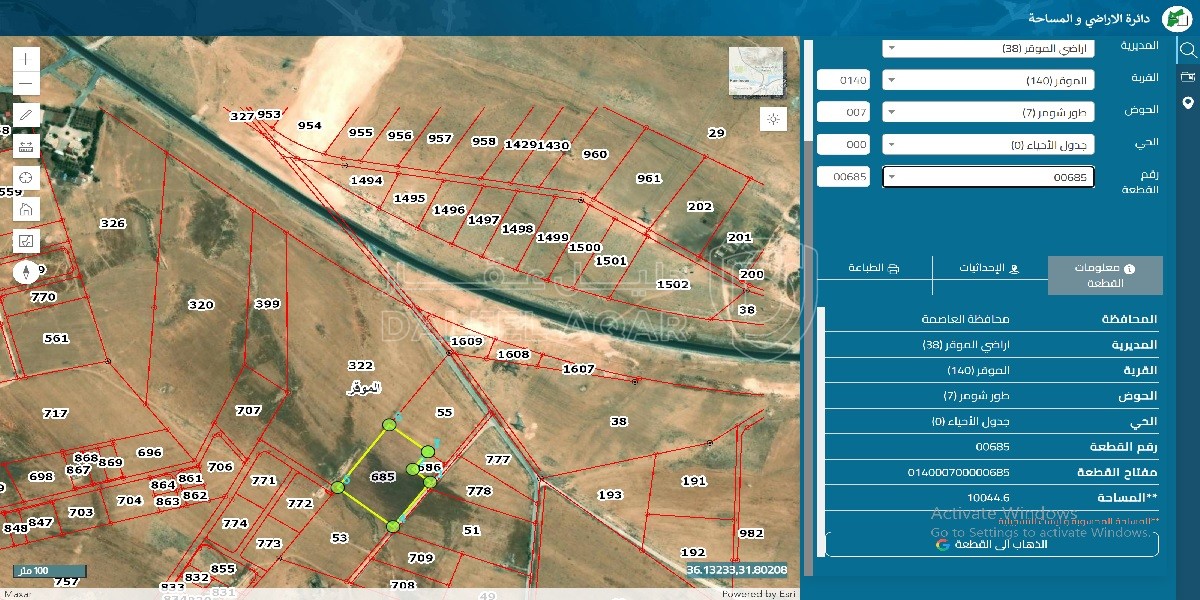
Task: Reset map orientation with compass
Action: [26, 272]
